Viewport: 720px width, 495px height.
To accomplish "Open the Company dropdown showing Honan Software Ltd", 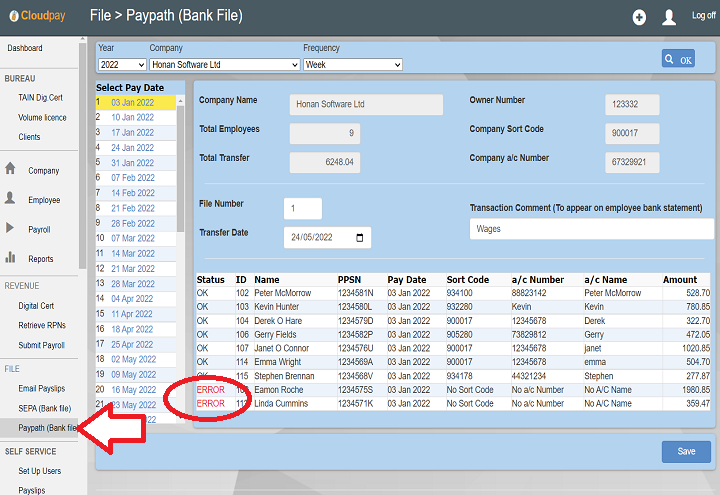I will [x=224, y=64].
